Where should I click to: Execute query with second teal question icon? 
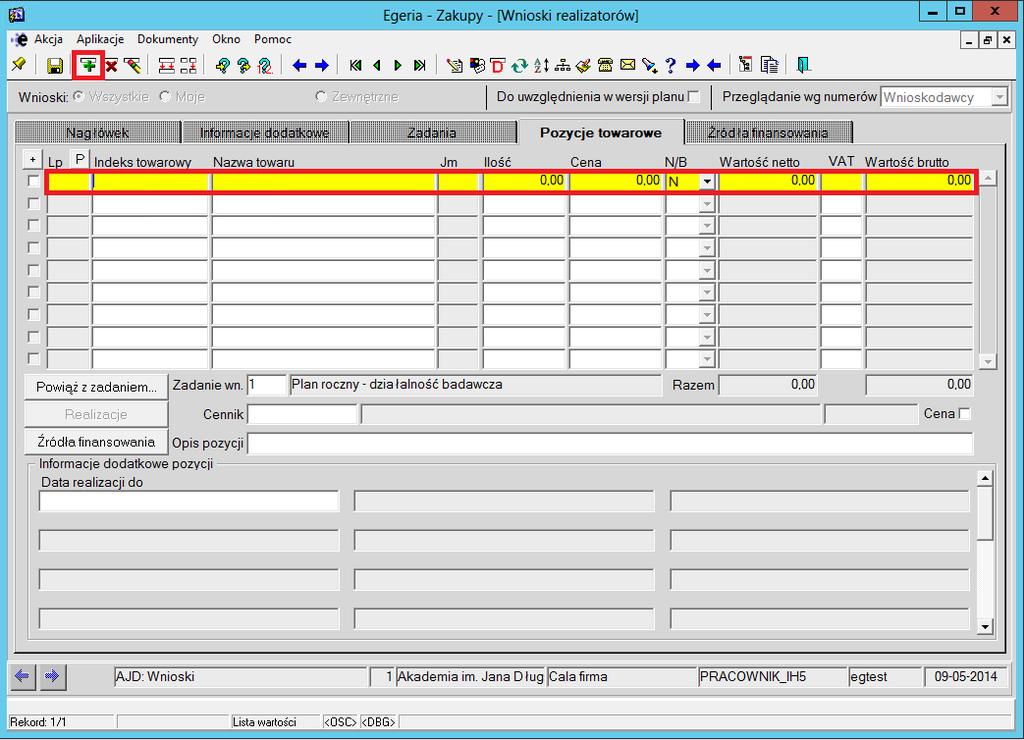[244, 65]
